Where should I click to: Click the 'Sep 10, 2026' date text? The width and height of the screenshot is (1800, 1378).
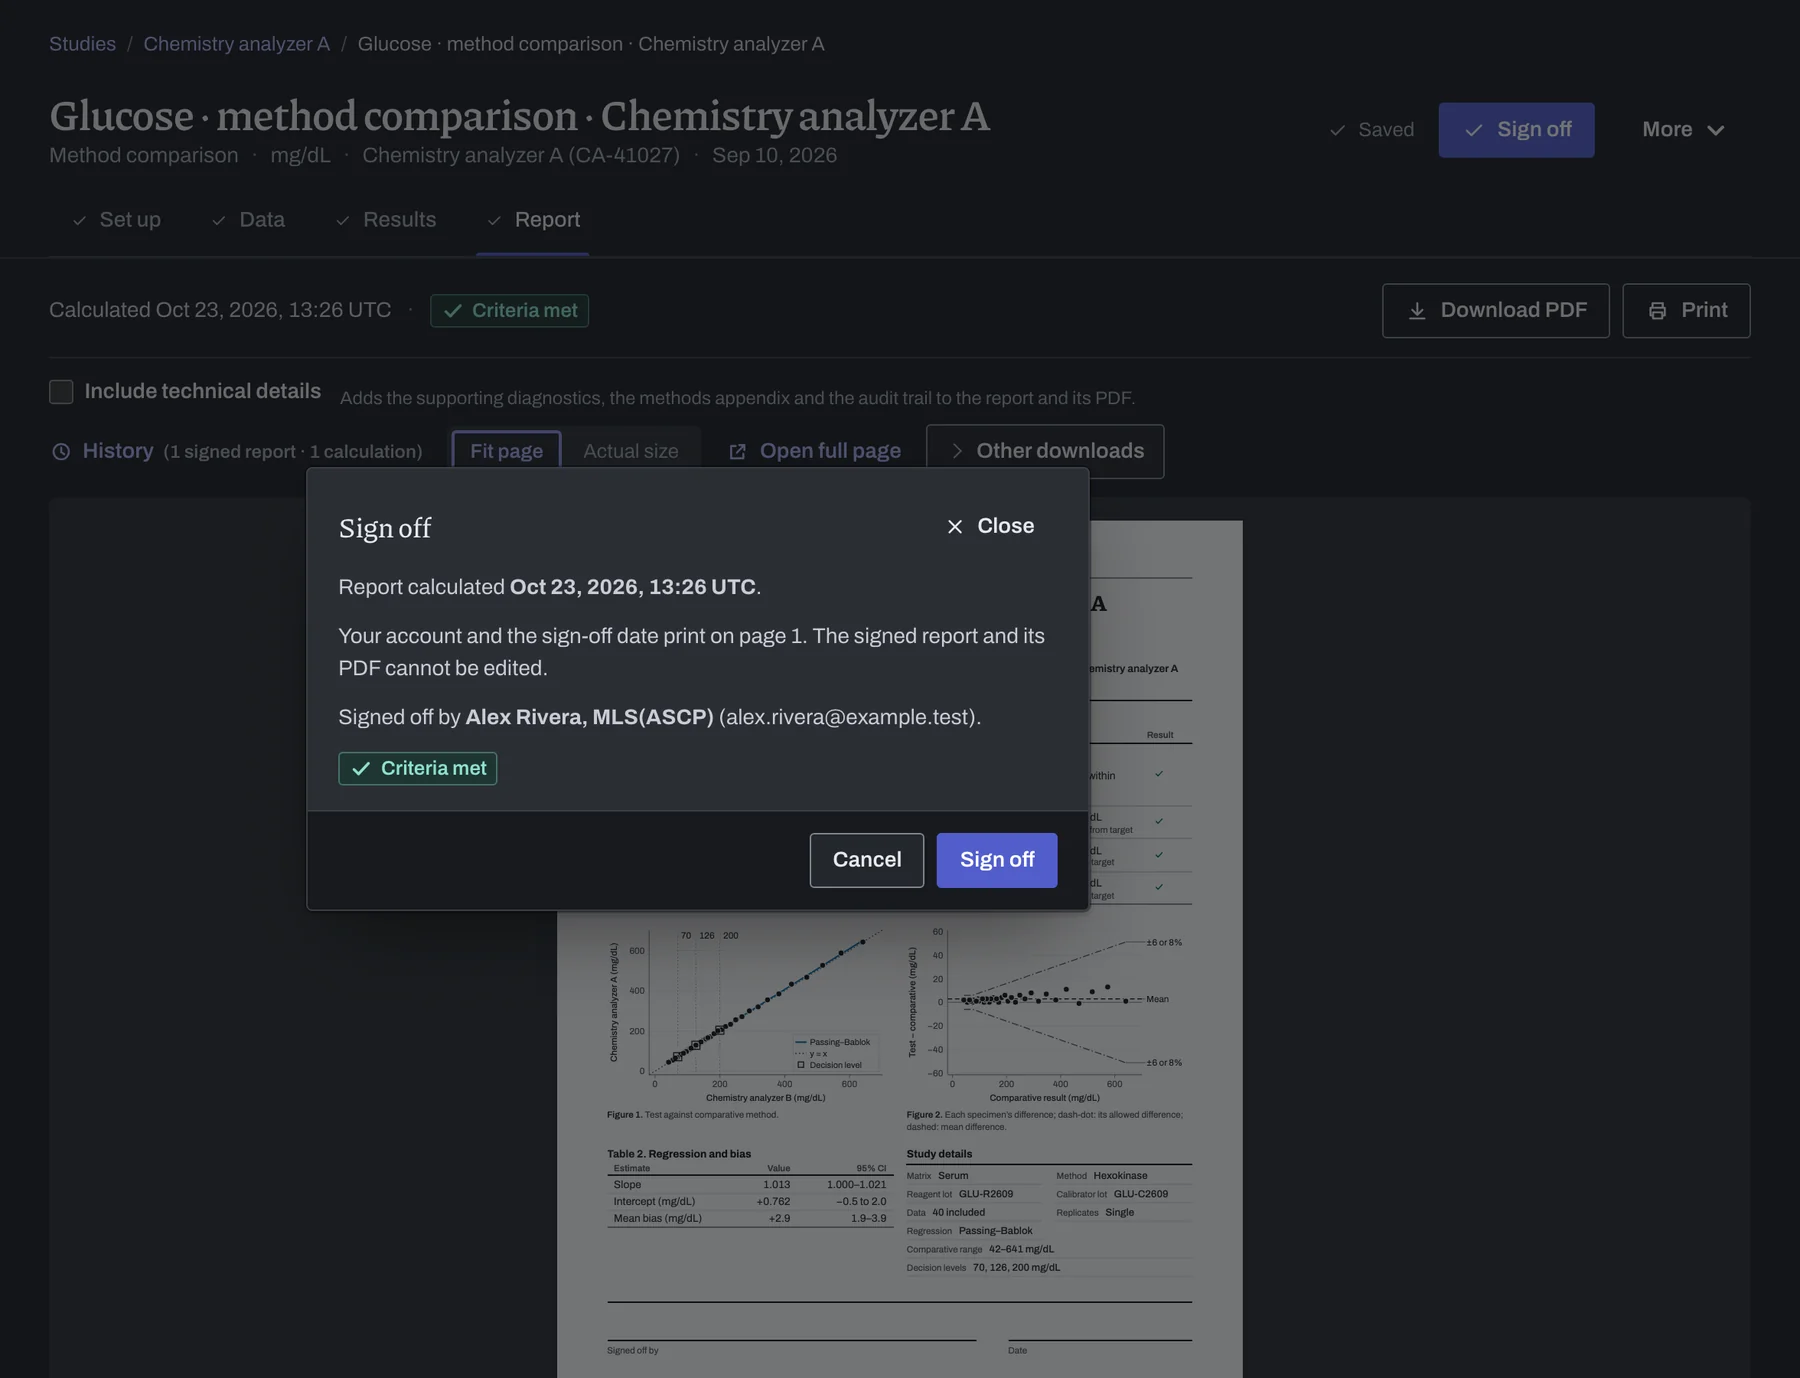pyautogui.click(x=774, y=155)
